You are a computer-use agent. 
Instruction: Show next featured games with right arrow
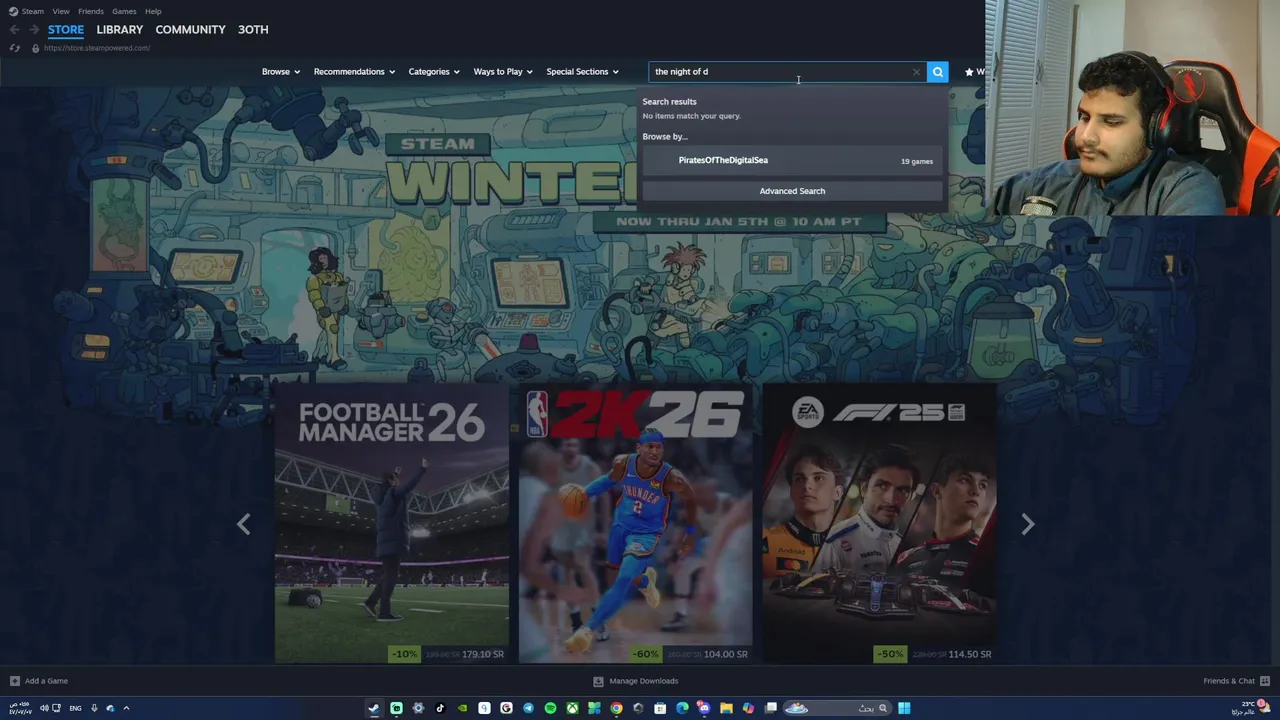(x=1027, y=524)
